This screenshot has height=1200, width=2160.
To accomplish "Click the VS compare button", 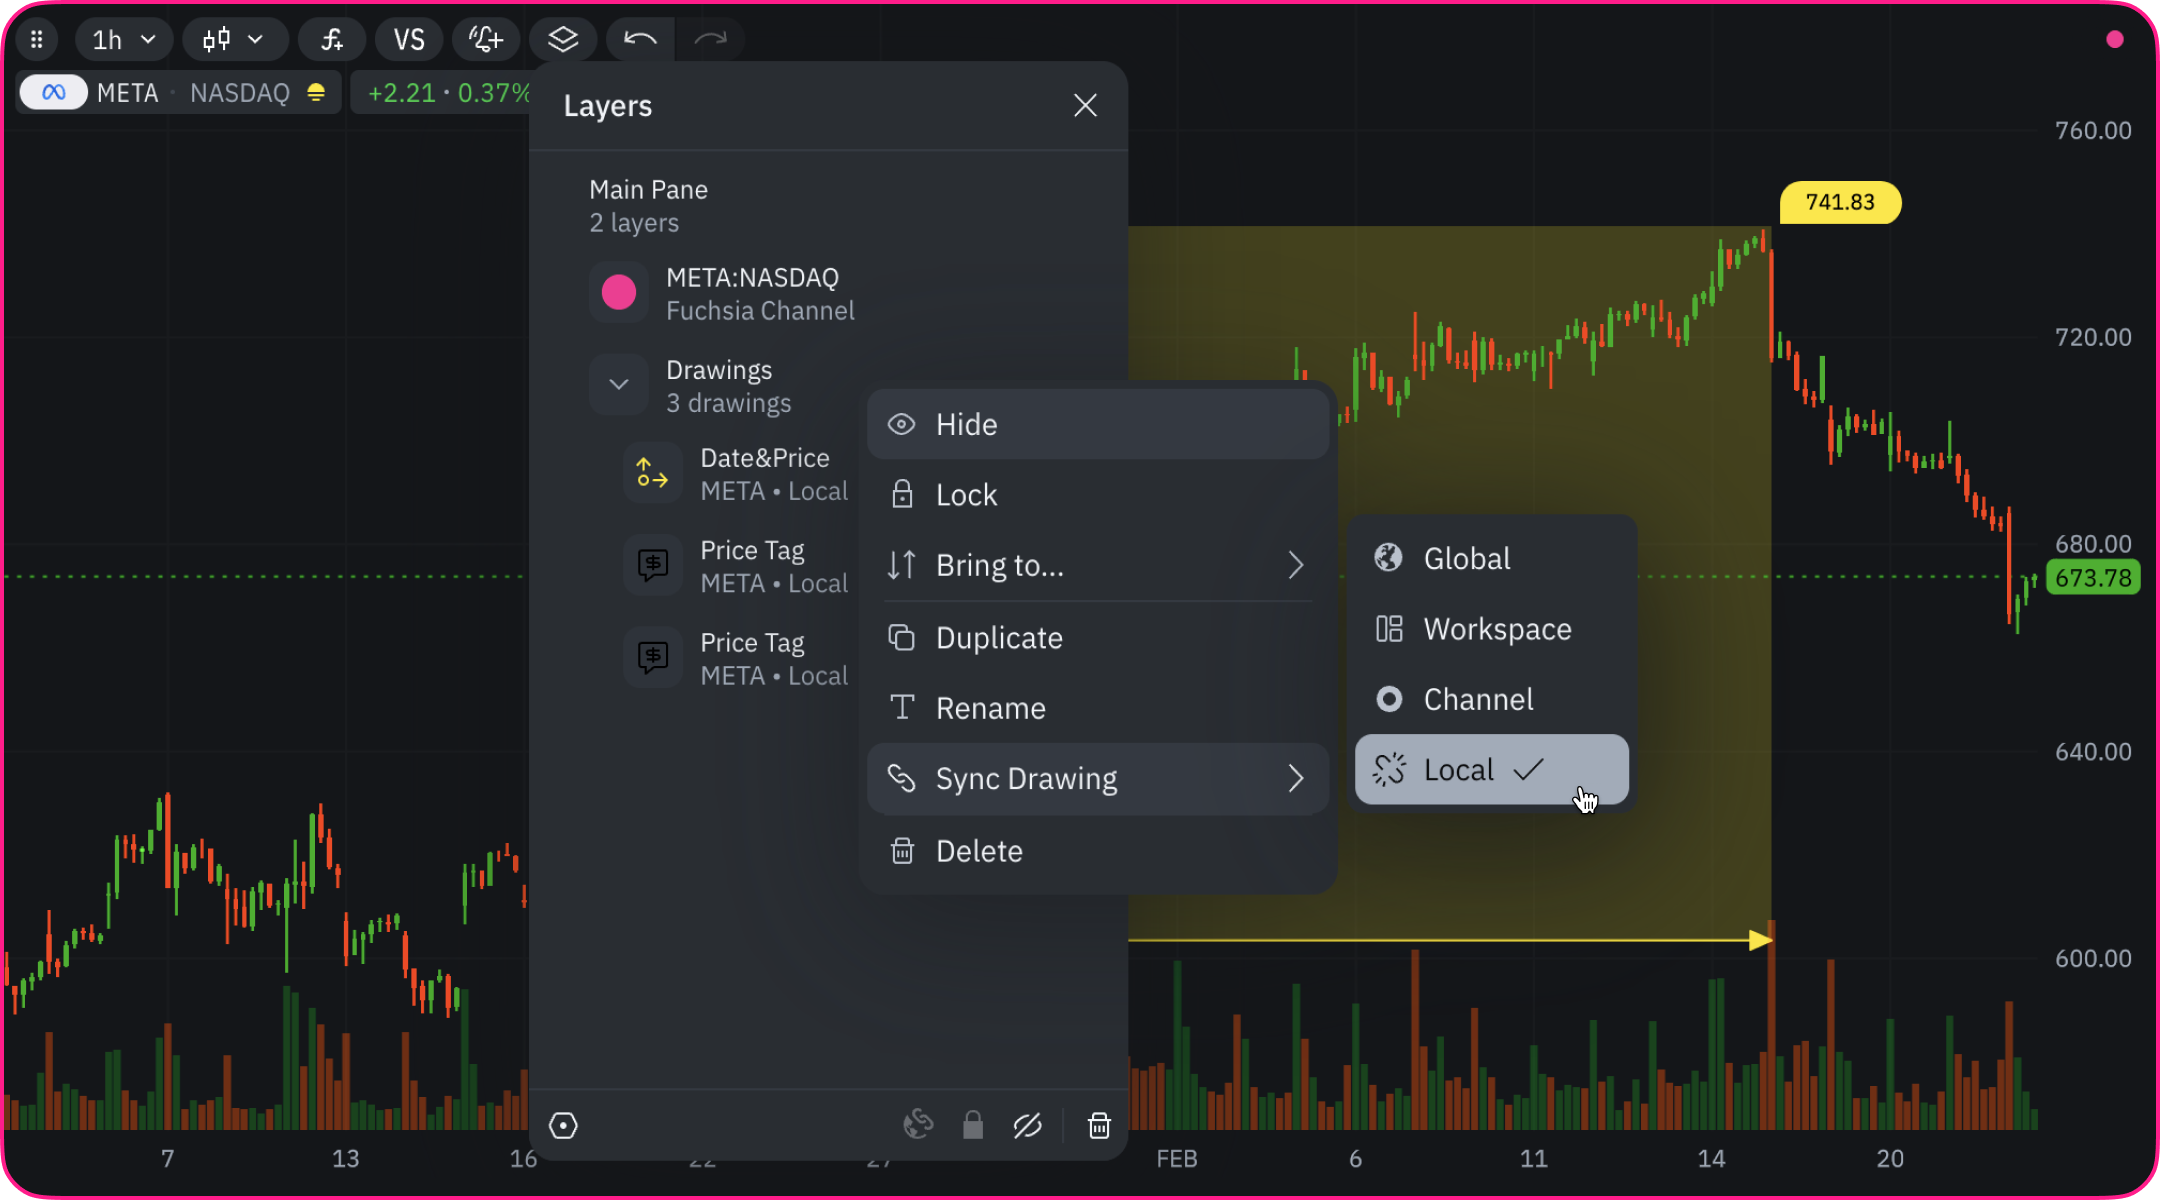I will (409, 40).
